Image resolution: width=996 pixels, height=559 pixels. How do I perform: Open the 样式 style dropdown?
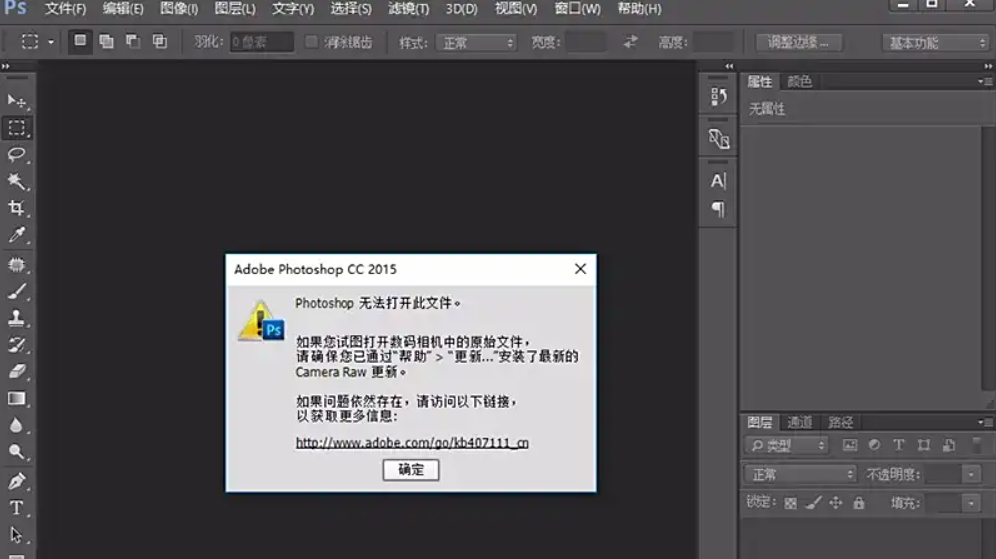coord(477,43)
